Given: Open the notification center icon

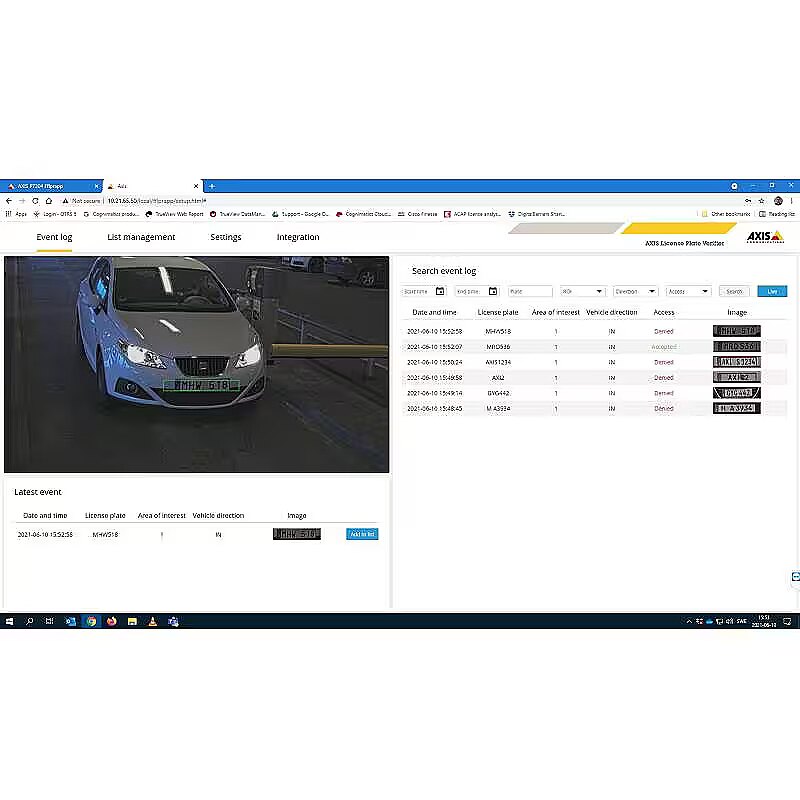Looking at the screenshot, I should tap(787, 621).
